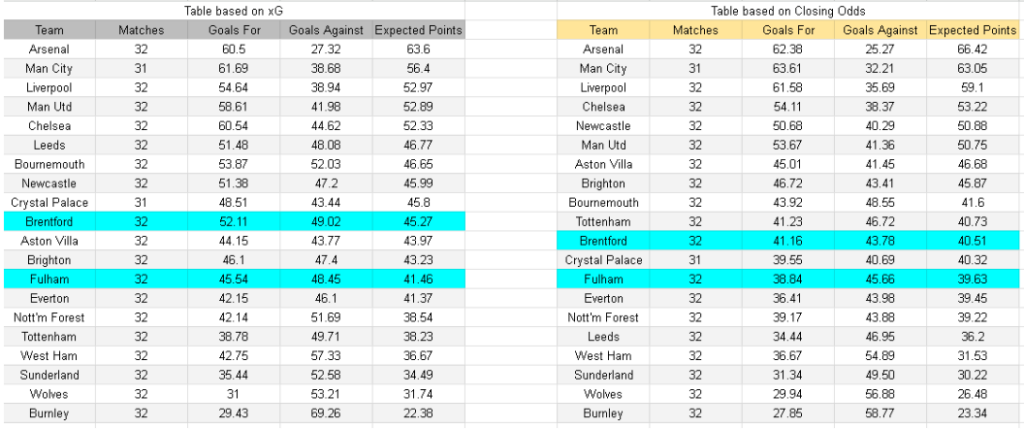Click the 'Tottenham' cell in Closing Odds table
This screenshot has height=429, width=1024.
603,222
